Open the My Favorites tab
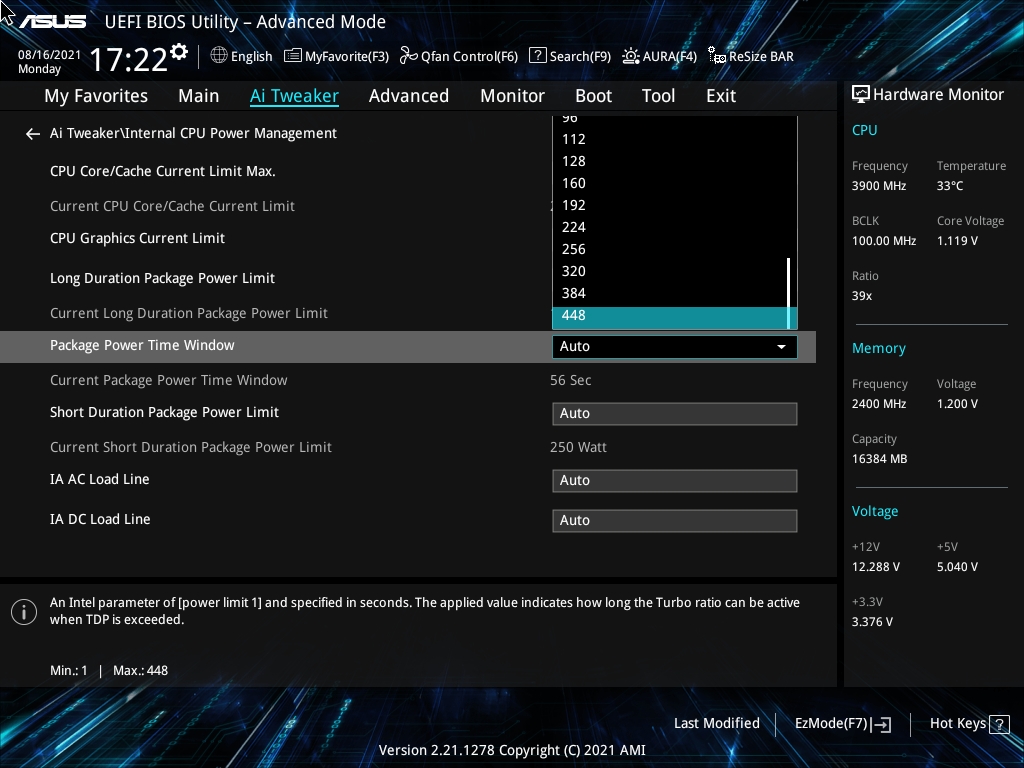Screen dimensions: 1024x768 96,96
